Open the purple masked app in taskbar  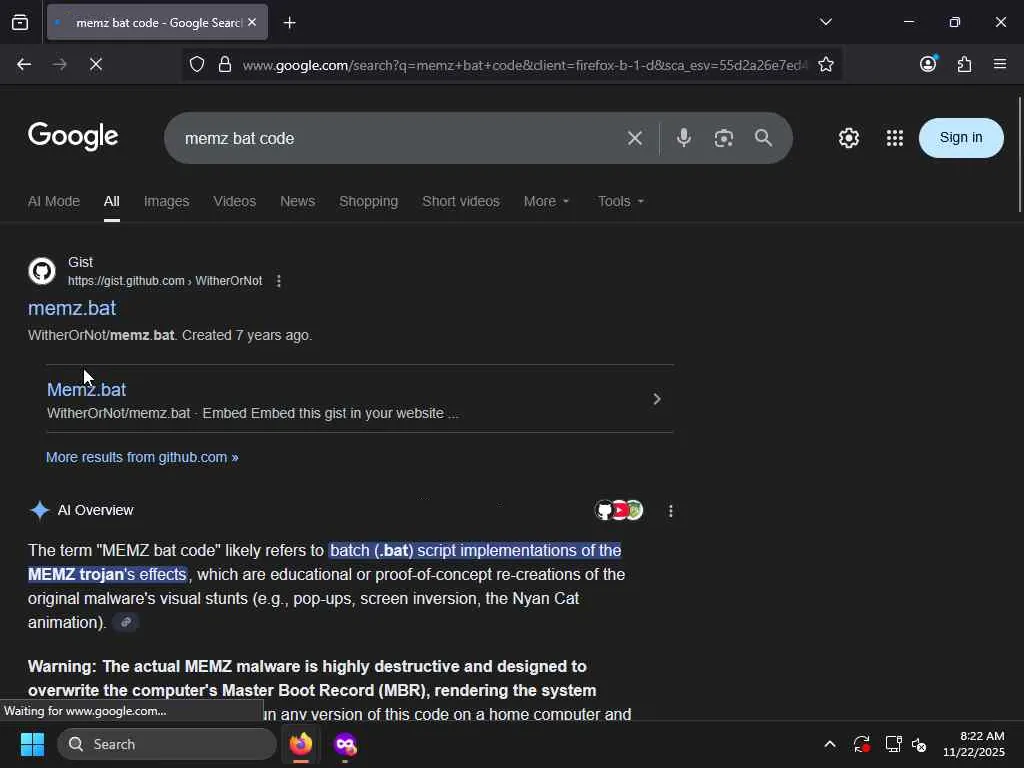345,744
